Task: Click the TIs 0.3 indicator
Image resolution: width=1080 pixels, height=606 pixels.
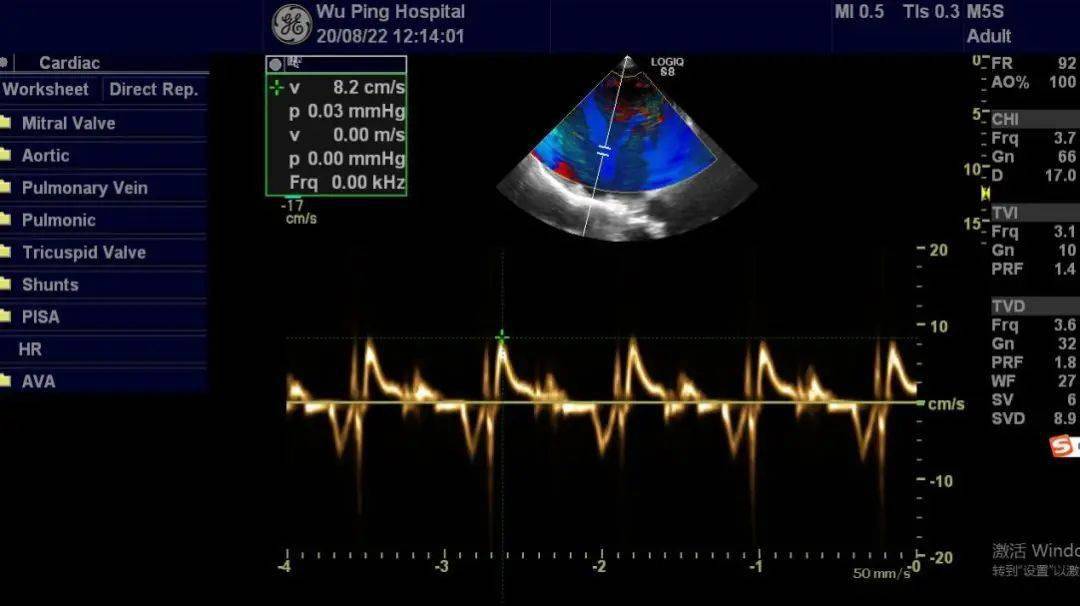Action: tap(931, 12)
